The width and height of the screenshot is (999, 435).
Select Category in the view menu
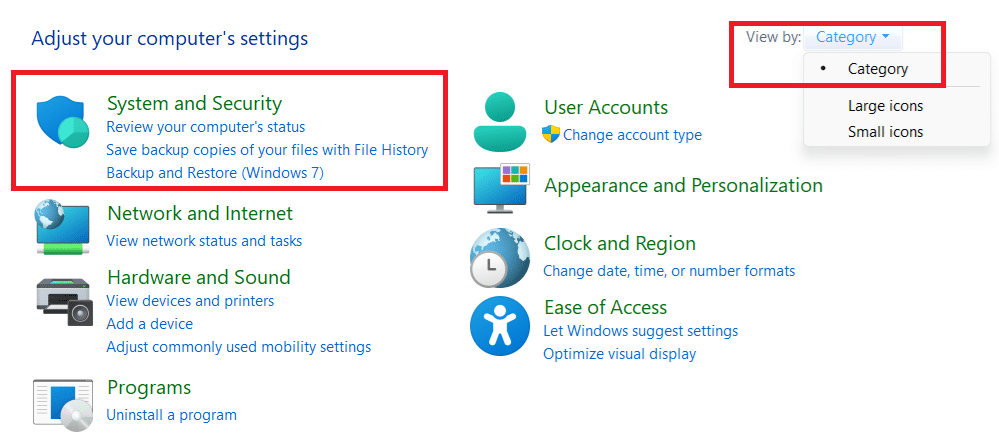click(877, 69)
